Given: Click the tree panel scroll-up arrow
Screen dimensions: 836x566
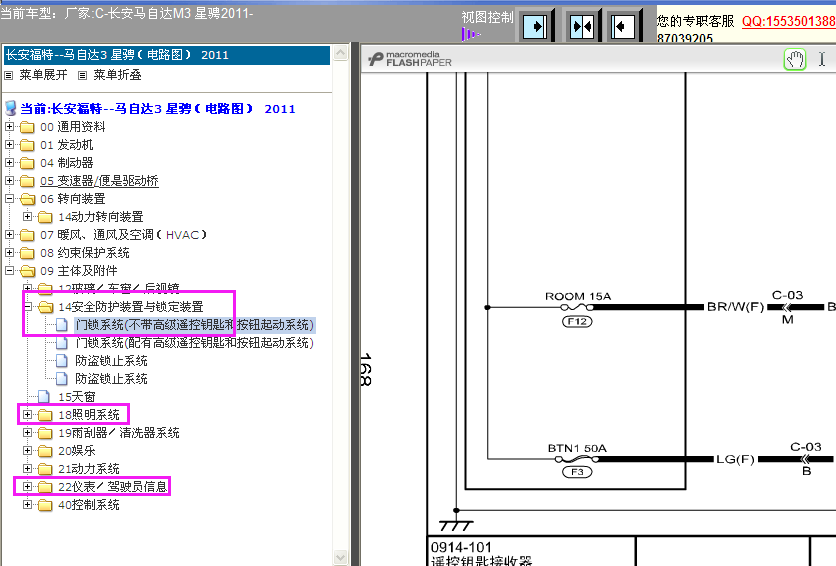Looking at the screenshot, I should point(341,52).
